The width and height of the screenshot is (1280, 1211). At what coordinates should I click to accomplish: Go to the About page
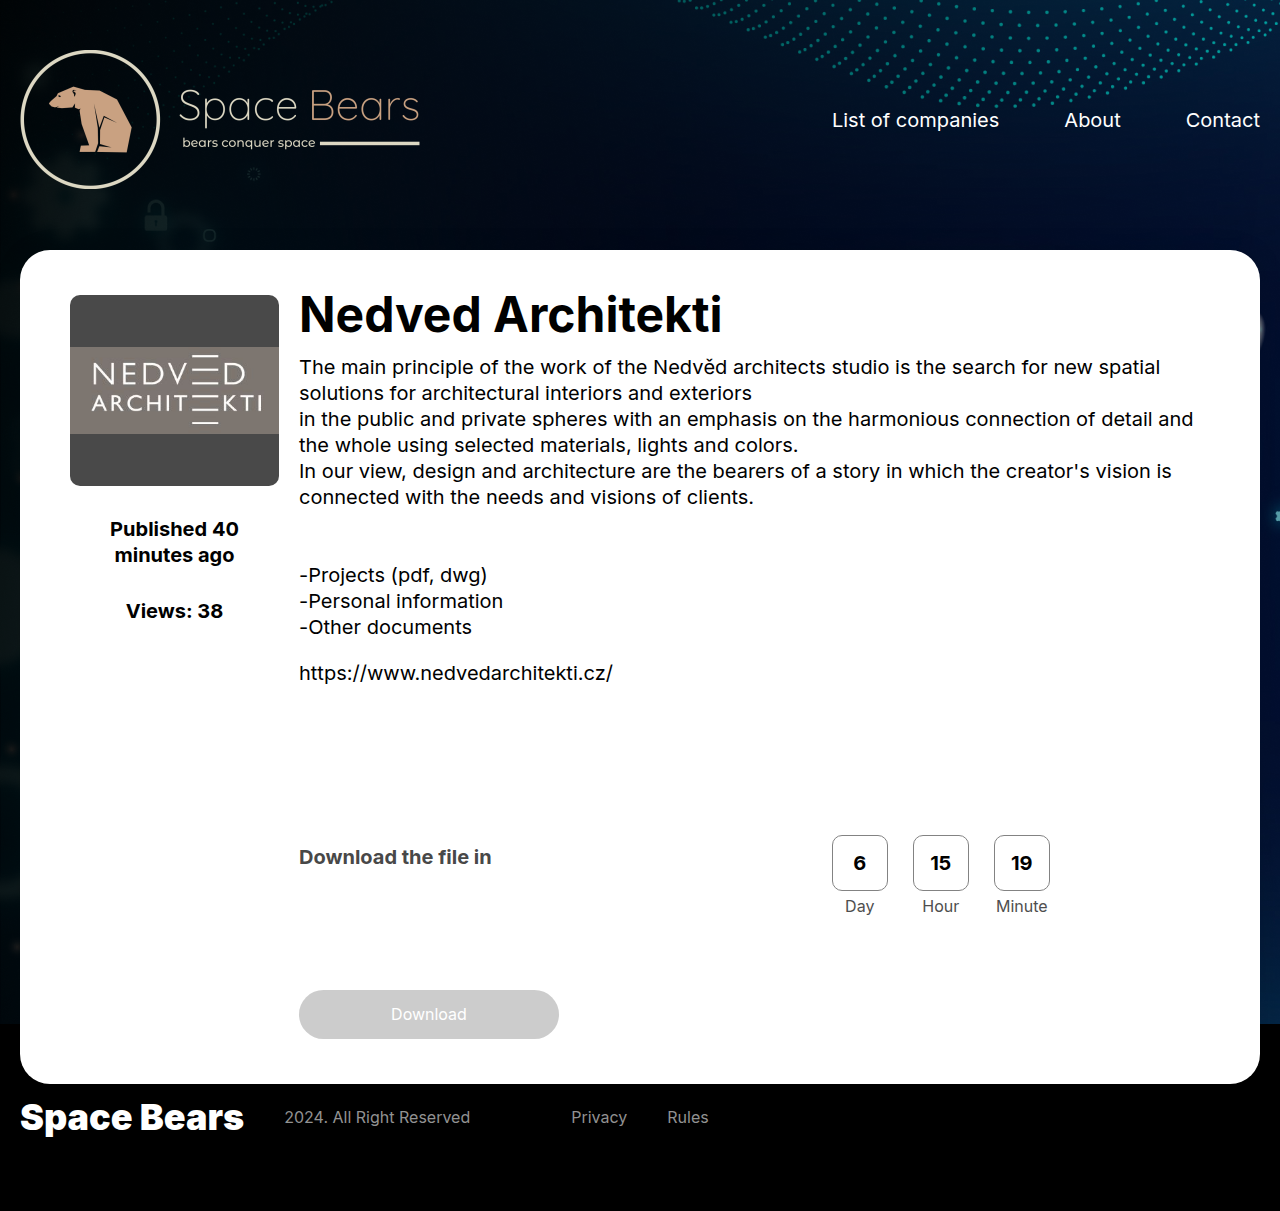pos(1092,120)
